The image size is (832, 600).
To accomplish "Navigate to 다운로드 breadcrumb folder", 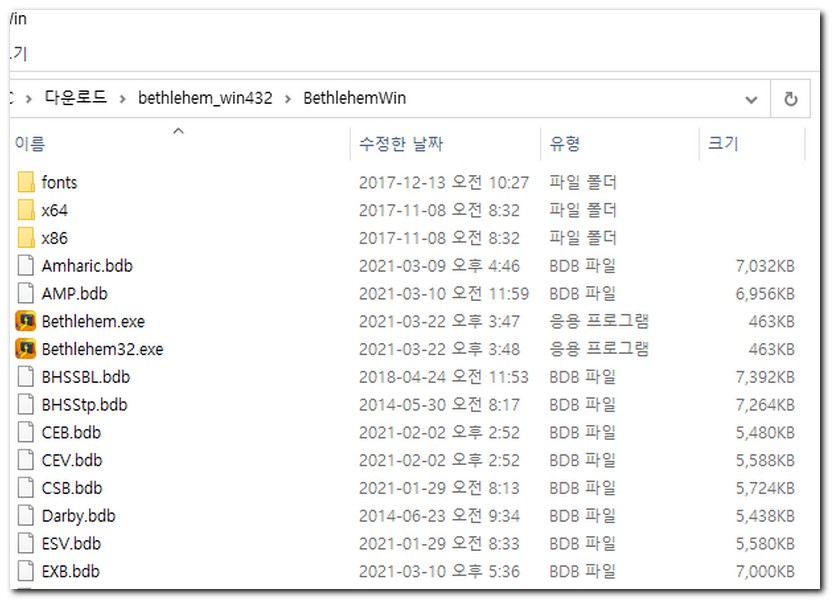I will pos(76,98).
